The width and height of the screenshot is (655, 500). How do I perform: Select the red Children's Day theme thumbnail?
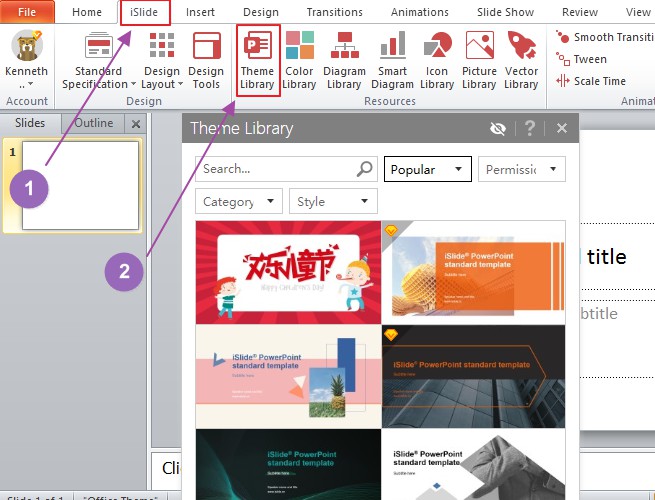pyautogui.click(x=288, y=272)
